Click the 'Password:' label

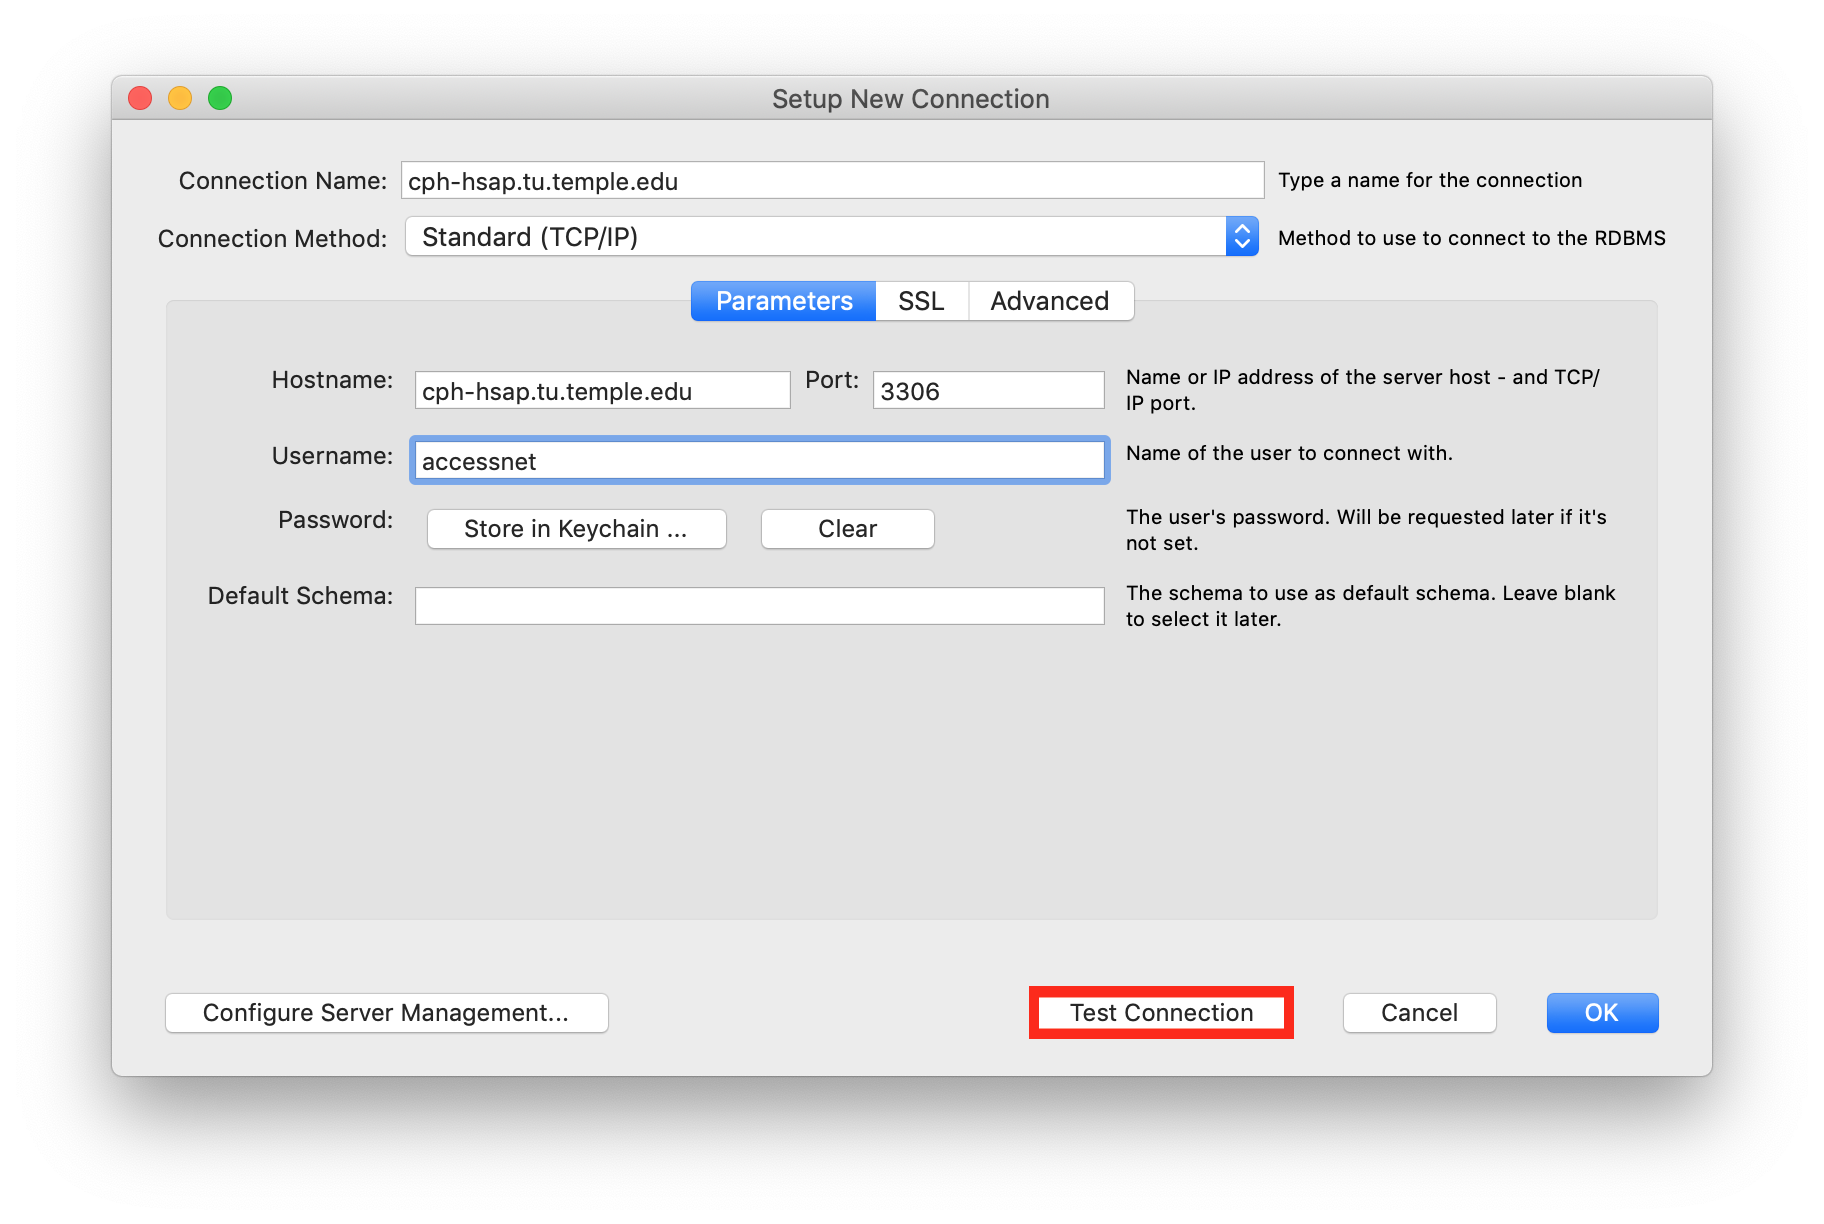pyautogui.click(x=335, y=520)
